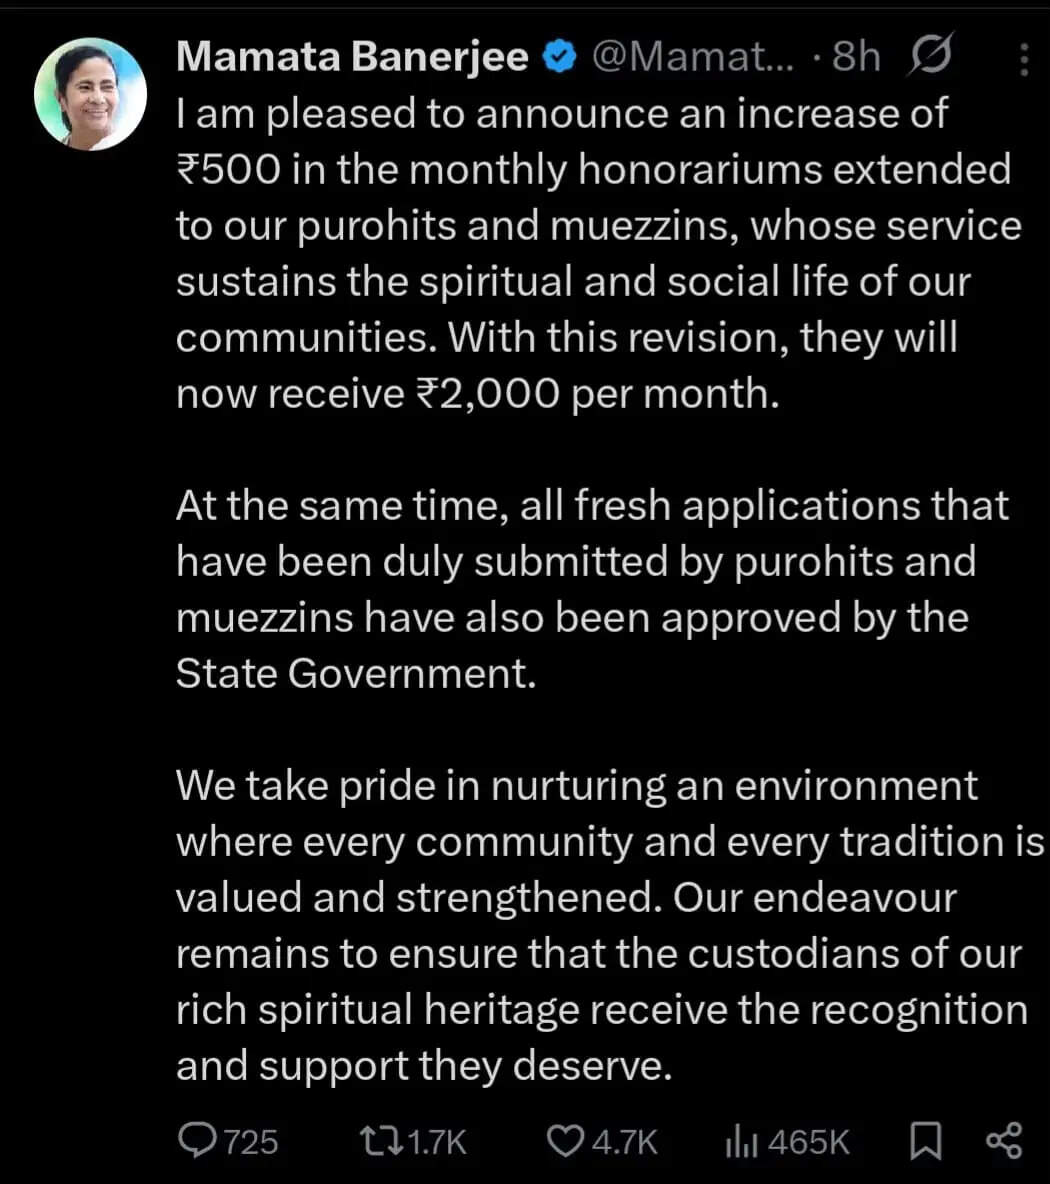Screen dimensions: 1050x1184
Task: Bookmark this post
Action: 925,1140
